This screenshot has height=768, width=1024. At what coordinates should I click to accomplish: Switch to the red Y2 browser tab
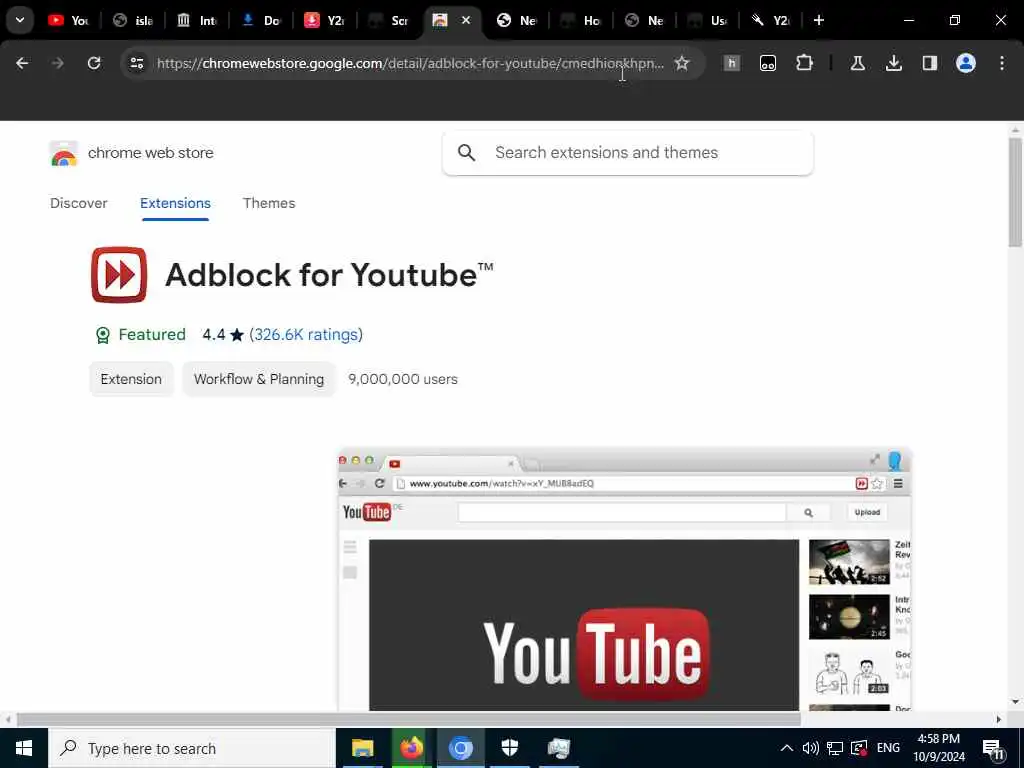[325, 20]
